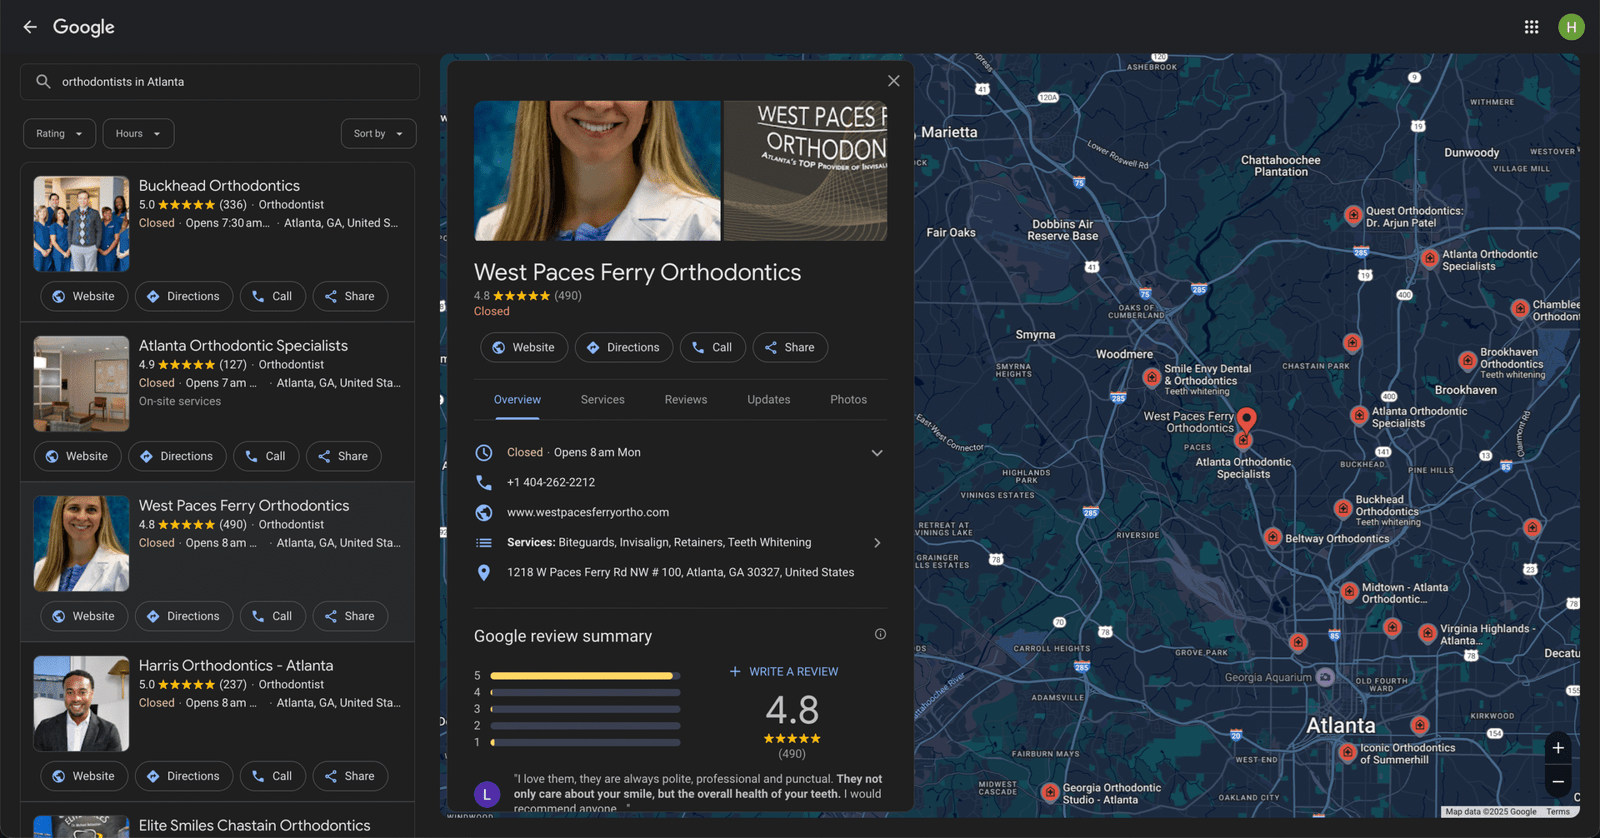Open Harris Orthodontics - Atlanta listing
The image size is (1600, 838).
(236, 666)
